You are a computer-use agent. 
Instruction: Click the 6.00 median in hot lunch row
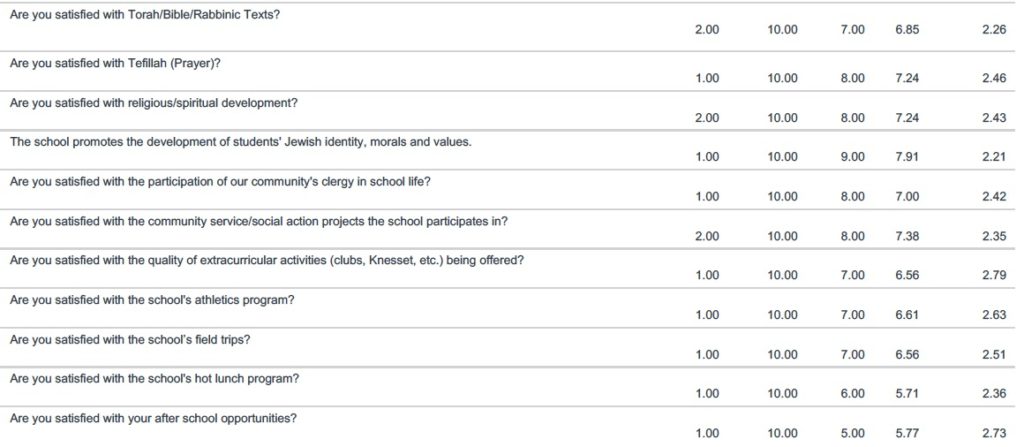click(852, 393)
